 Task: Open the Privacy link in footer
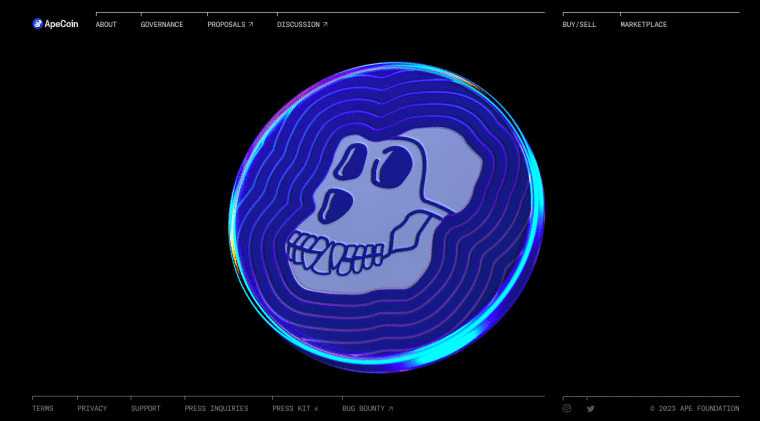(x=92, y=408)
